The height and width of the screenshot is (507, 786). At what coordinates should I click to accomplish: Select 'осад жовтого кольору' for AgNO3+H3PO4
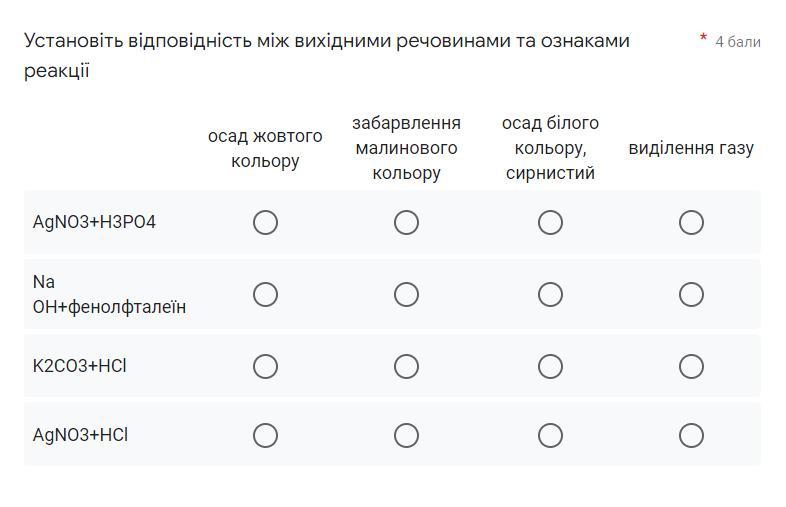(265, 222)
